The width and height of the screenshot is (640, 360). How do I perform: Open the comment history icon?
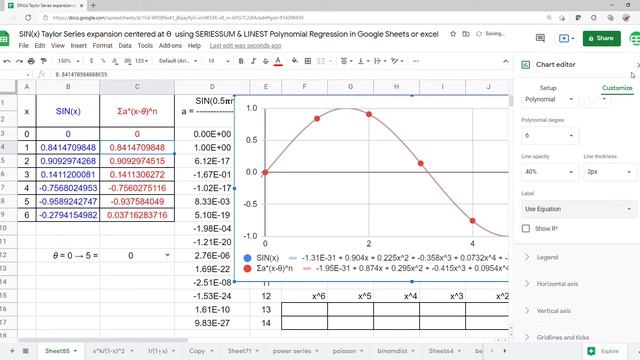(x=540, y=38)
